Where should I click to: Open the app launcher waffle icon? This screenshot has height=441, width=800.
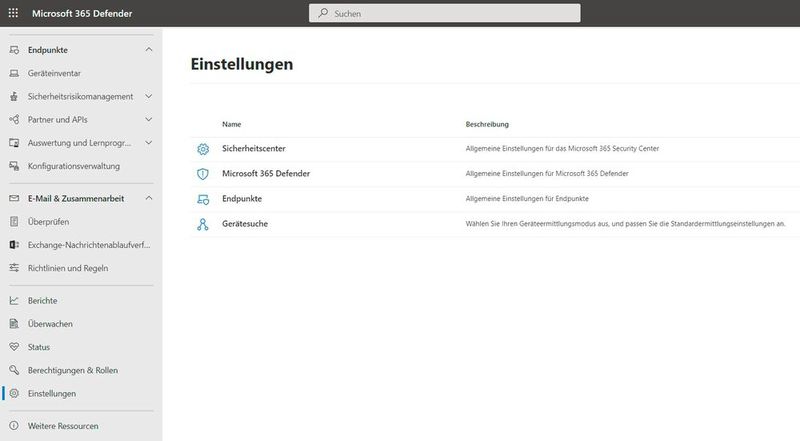coord(13,13)
